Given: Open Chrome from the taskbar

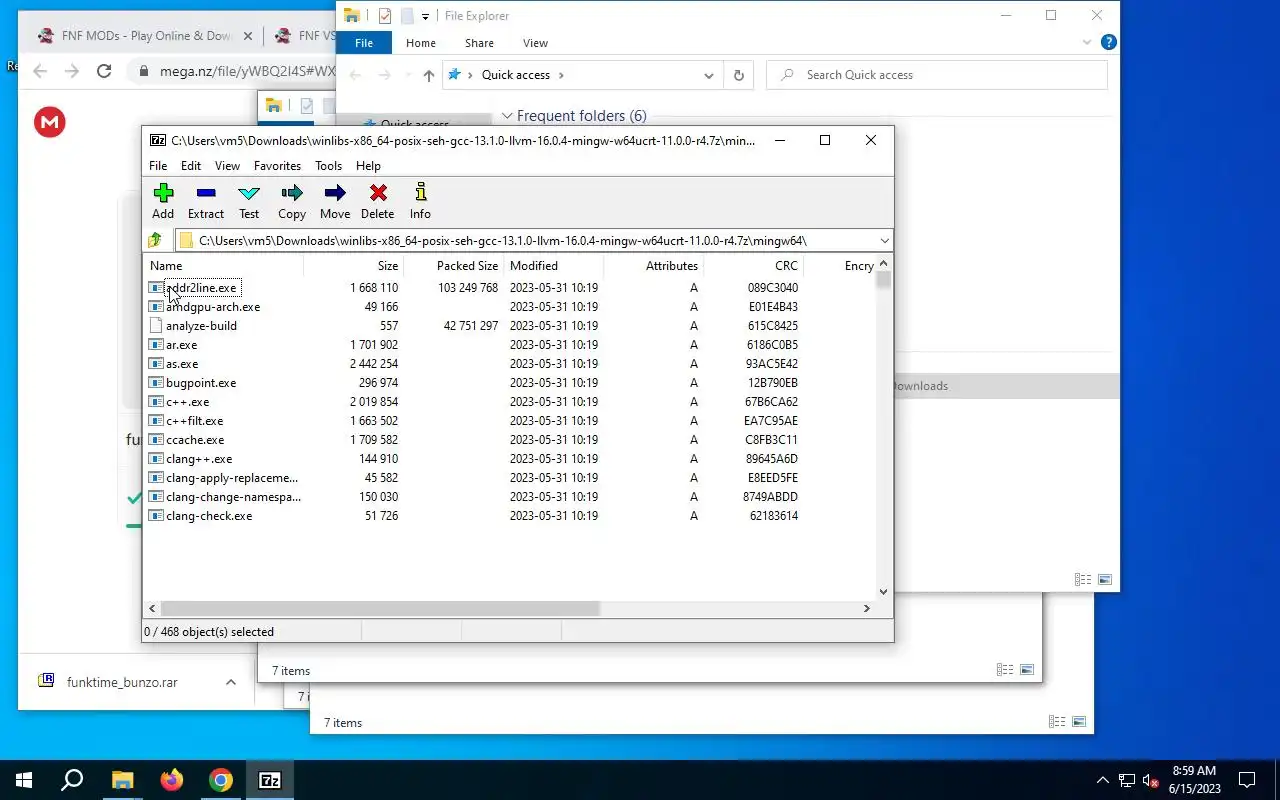Looking at the screenshot, I should (220, 780).
